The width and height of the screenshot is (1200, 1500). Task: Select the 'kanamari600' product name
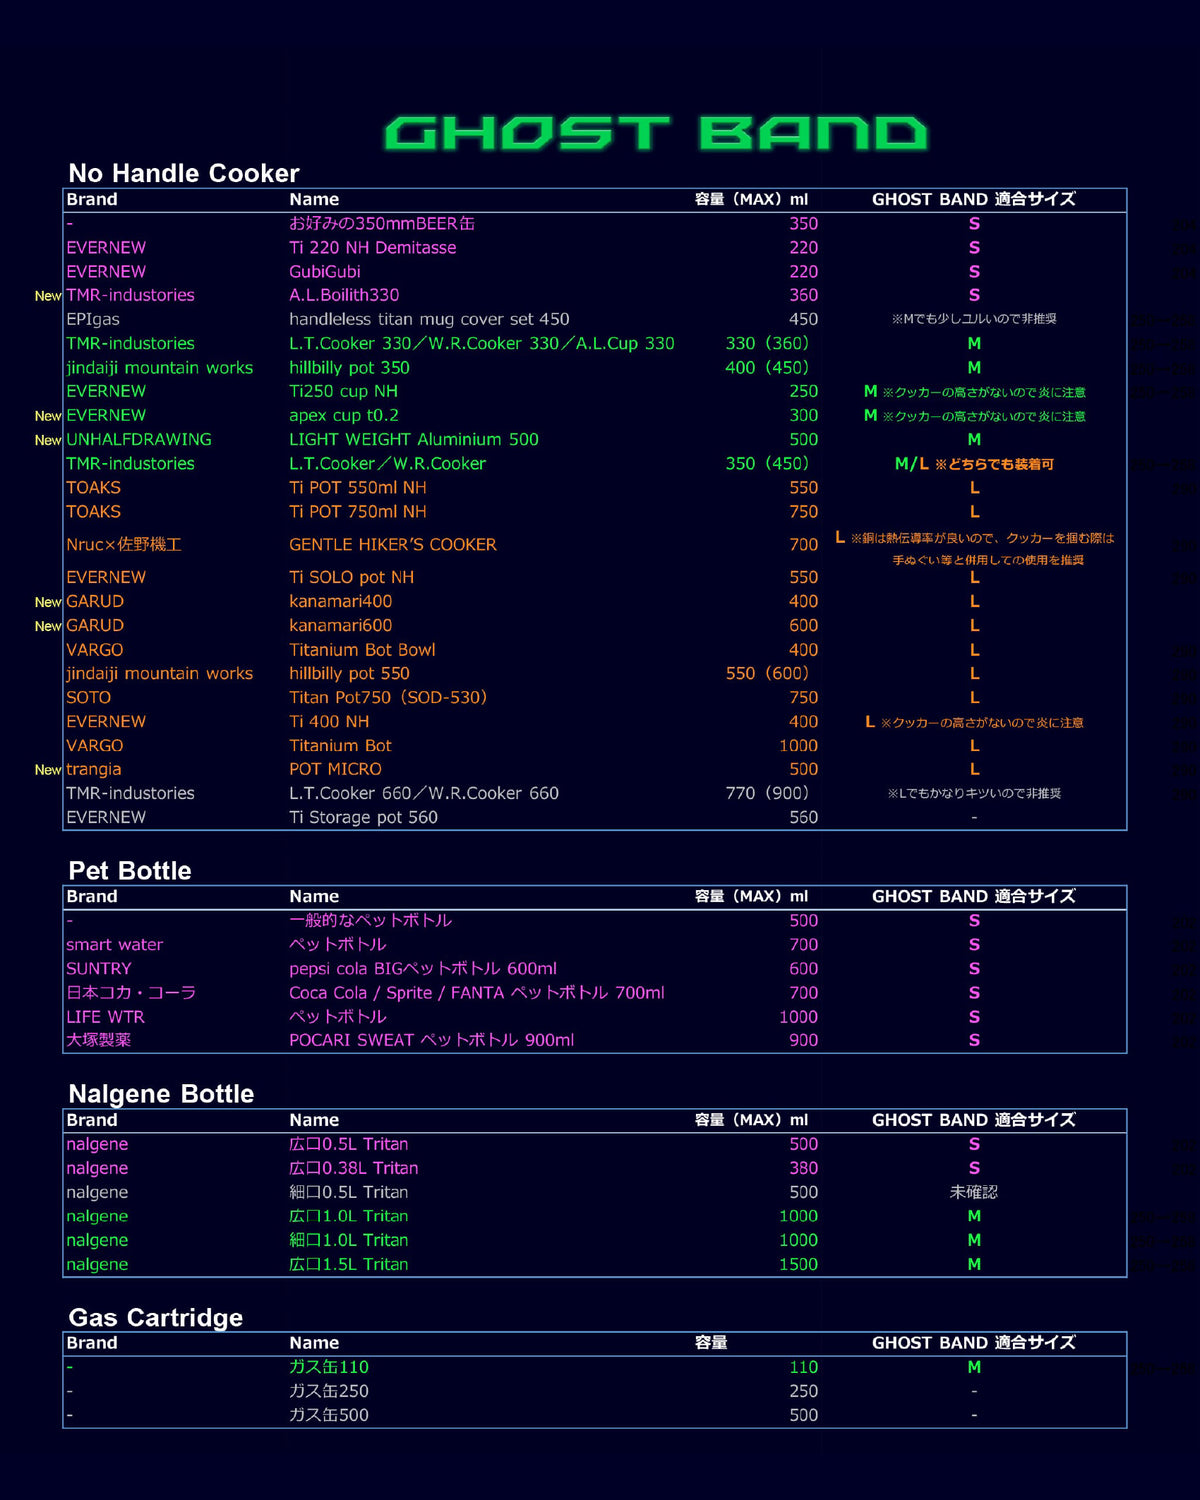[x=340, y=626]
